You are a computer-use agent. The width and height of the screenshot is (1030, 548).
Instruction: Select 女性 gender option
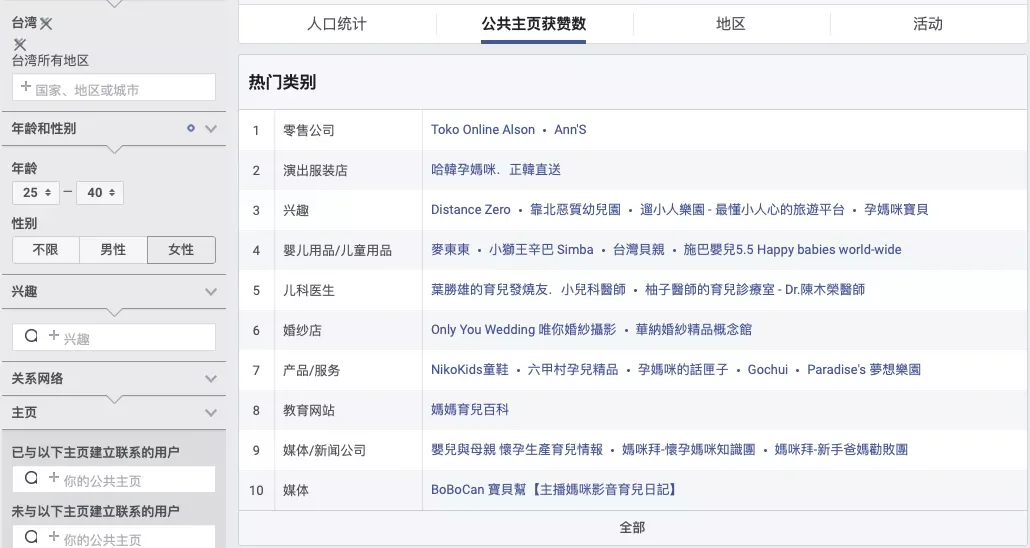(x=181, y=250)
